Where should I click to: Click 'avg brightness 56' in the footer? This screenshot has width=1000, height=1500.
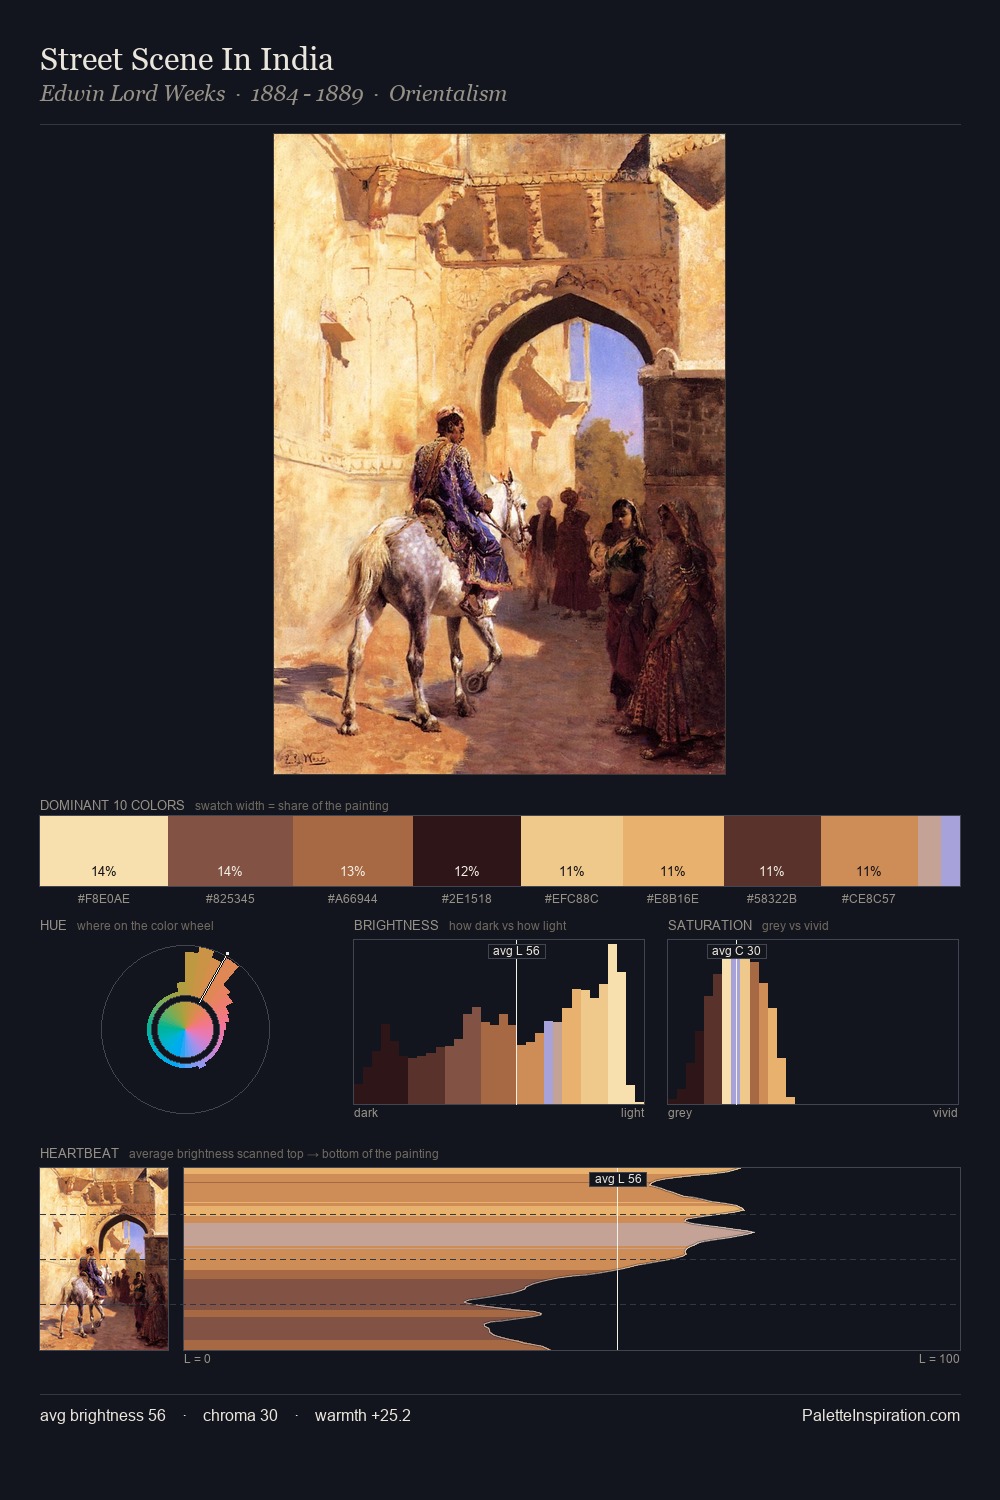(103, 1415)
